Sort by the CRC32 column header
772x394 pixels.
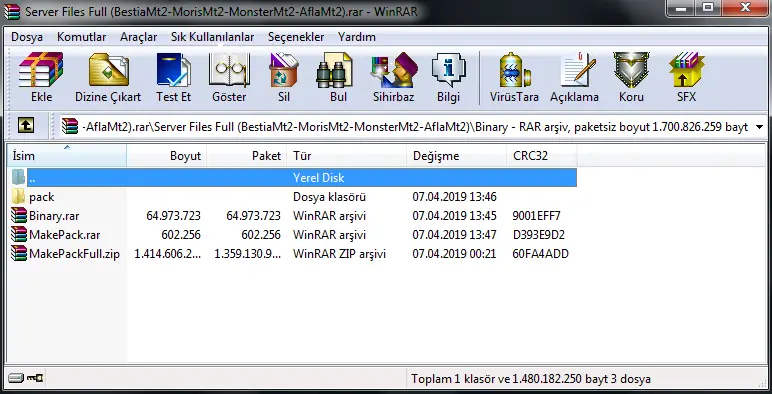[542, 156]
